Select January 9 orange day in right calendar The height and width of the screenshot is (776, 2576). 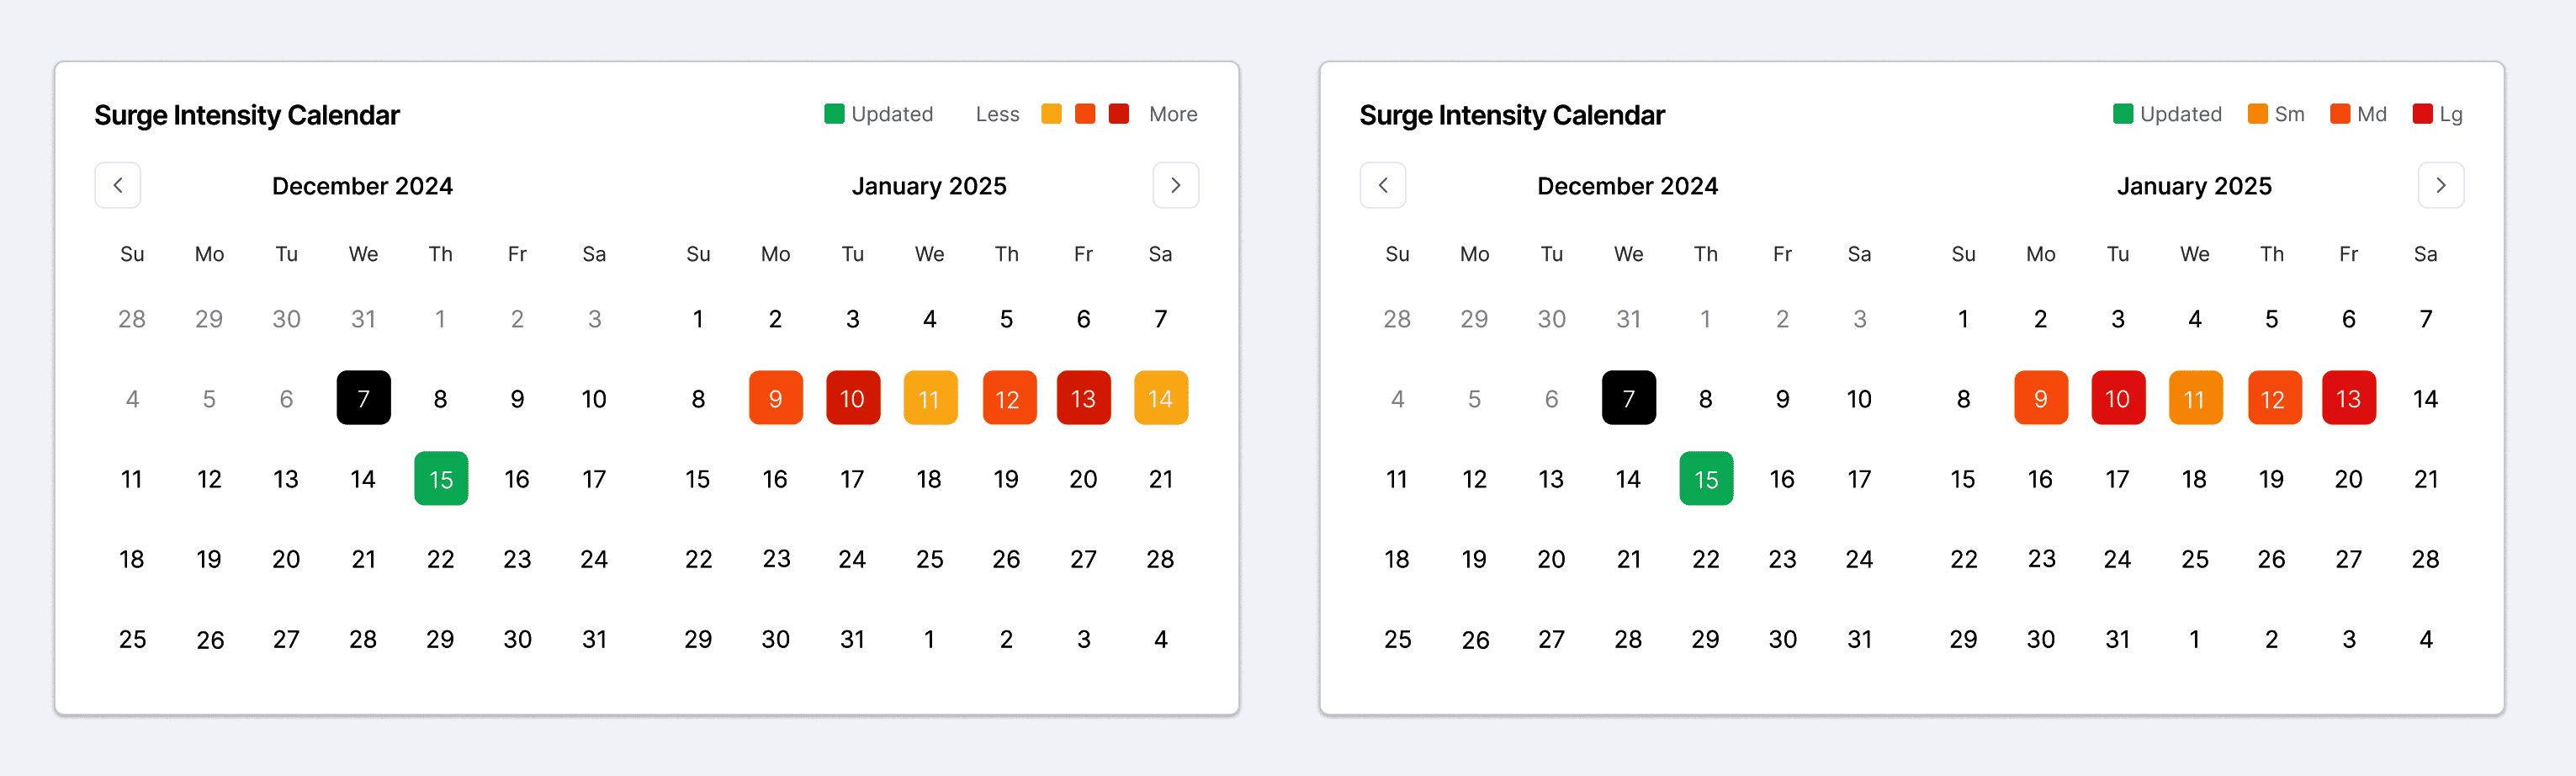[2040, 398]
